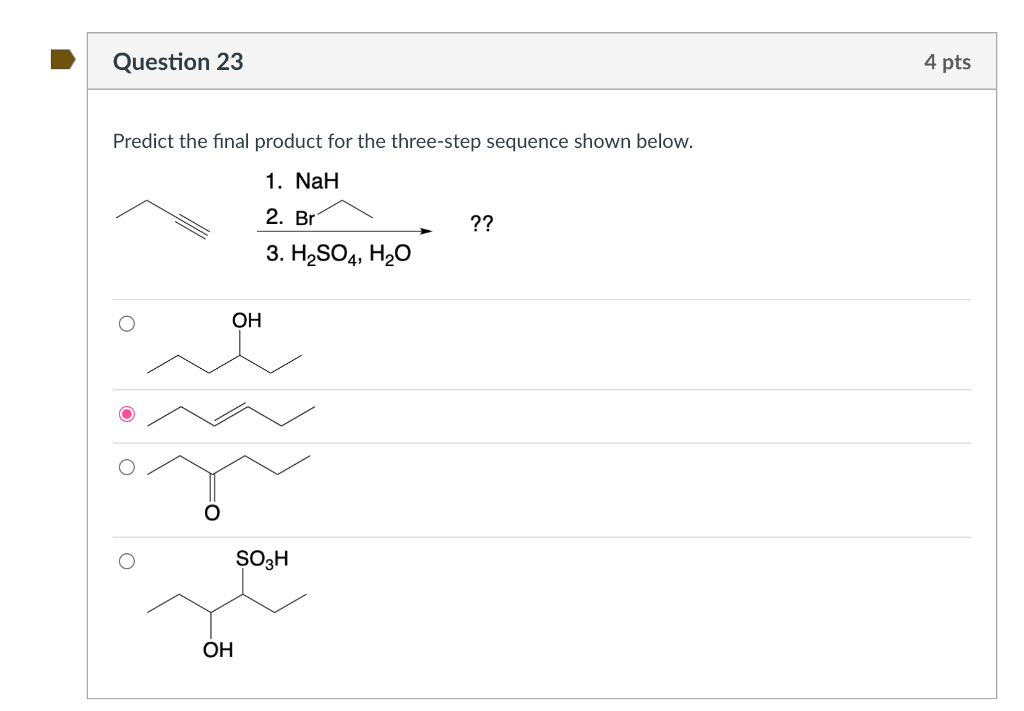Click the dark bookmark flag icon beside Question 23
Image resolution: width=1024 pixels, height=711 pixels.
coord(60,60)
